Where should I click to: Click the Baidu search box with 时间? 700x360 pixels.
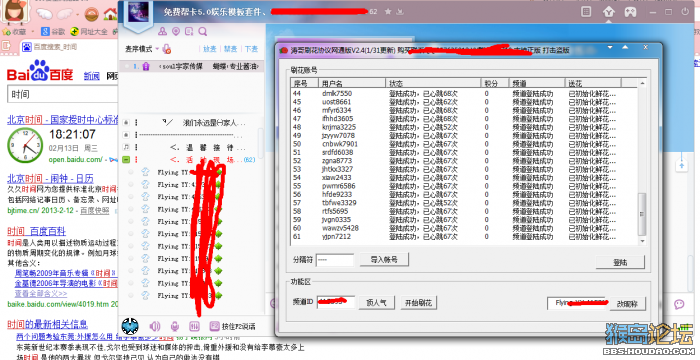[x=63, y=95]
